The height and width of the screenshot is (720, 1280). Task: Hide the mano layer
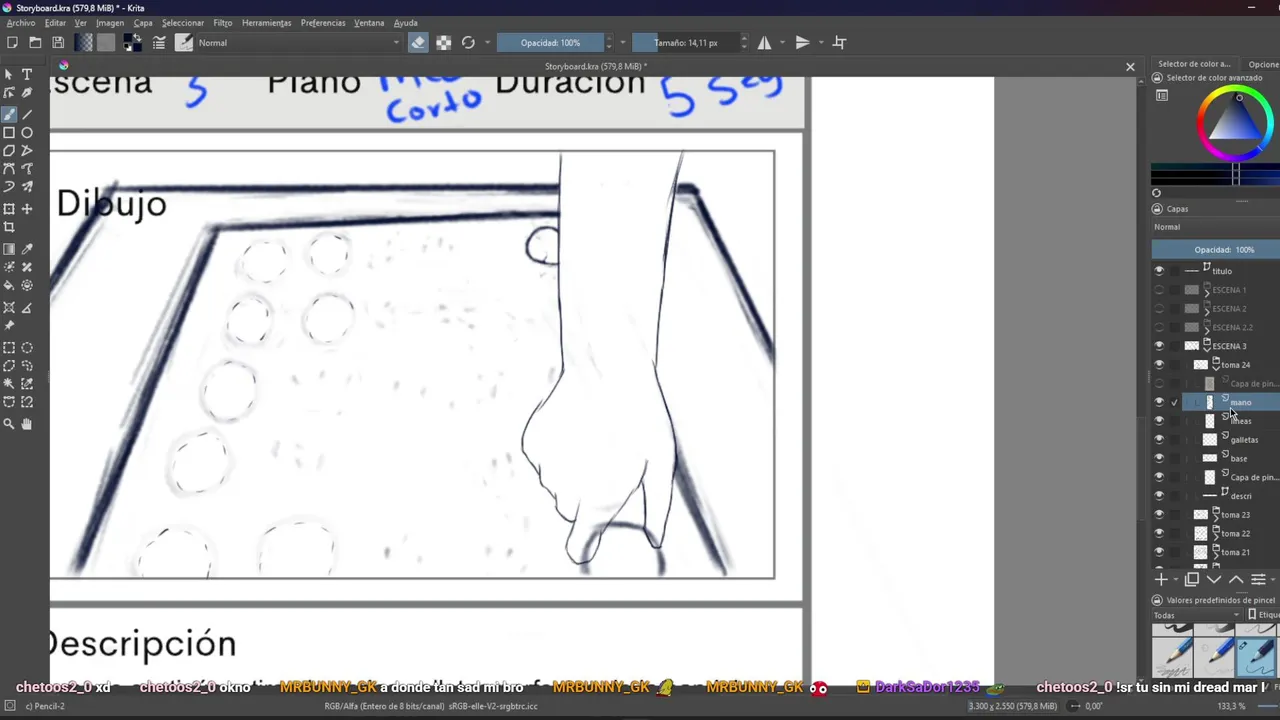tap(1159, 402)
